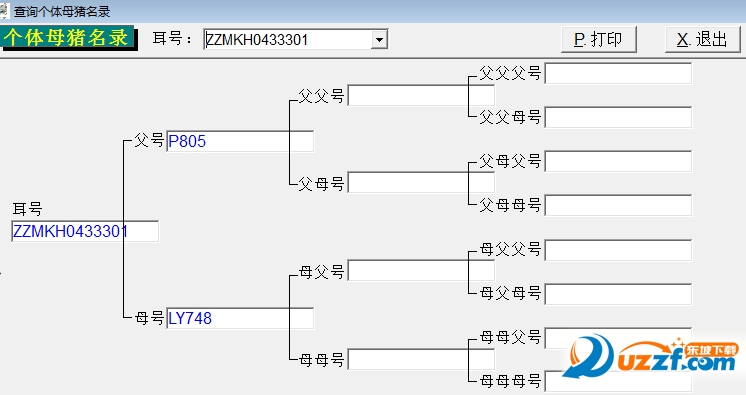Click the 父母号 input field
The image size is (746, 395).
coord(422,182)
